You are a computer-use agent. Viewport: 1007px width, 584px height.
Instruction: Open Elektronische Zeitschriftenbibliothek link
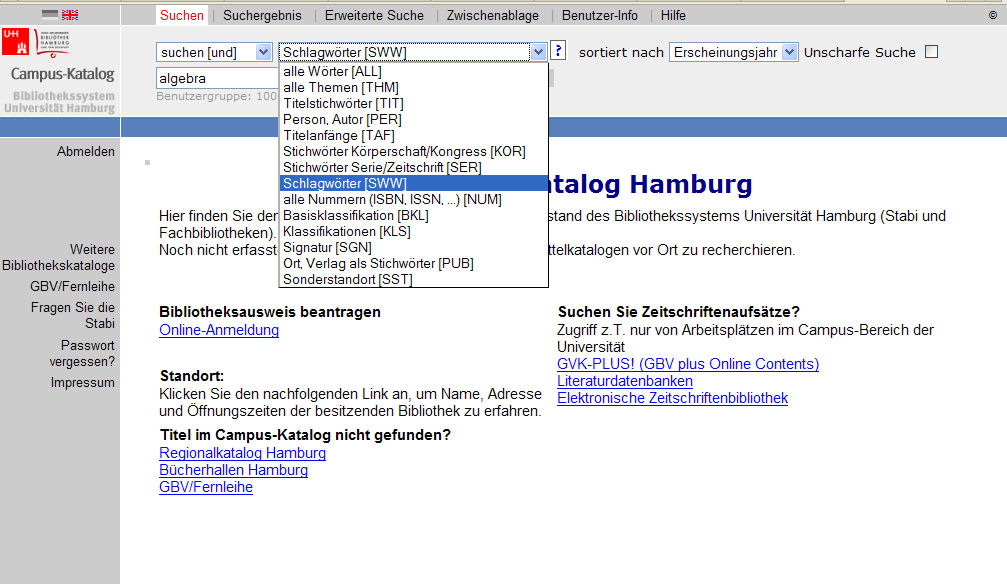(672, 398)
